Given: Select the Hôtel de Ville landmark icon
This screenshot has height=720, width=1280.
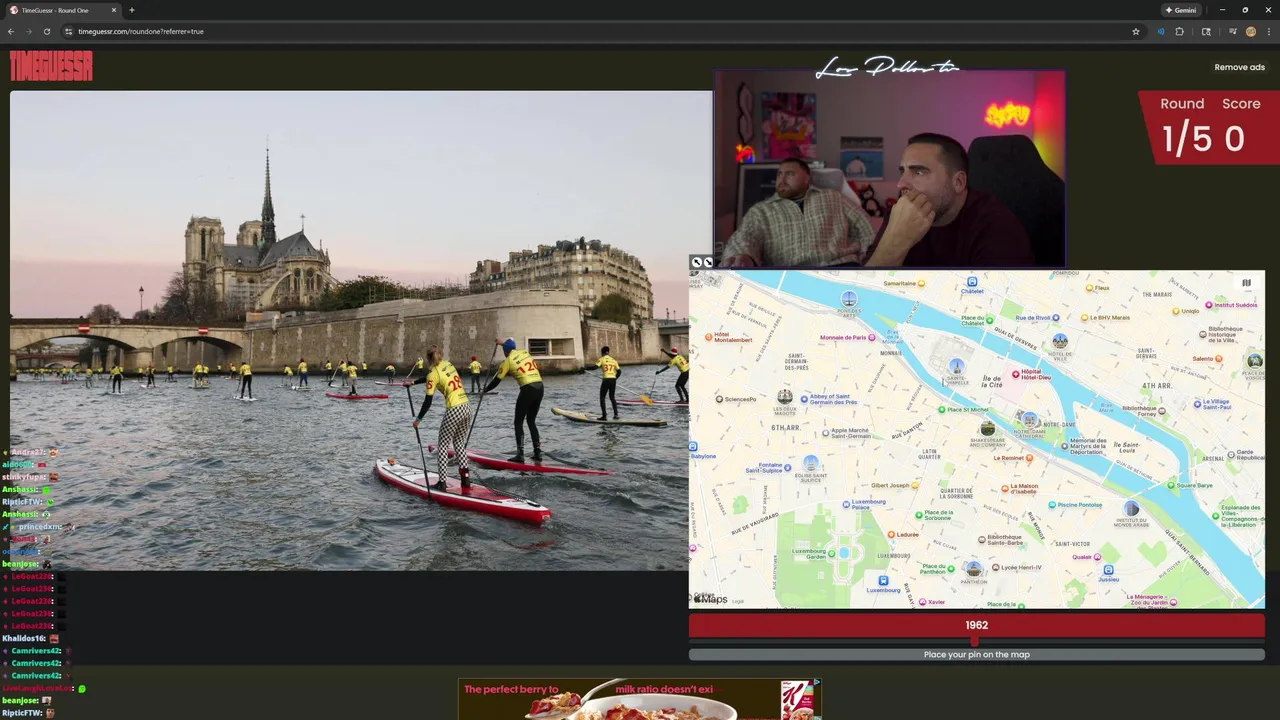Looking at the screenshot, I should point(1060,341).
